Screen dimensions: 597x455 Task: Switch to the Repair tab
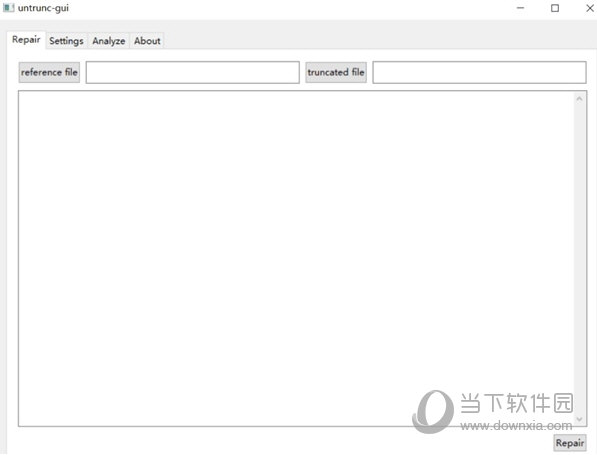(26, 40)
